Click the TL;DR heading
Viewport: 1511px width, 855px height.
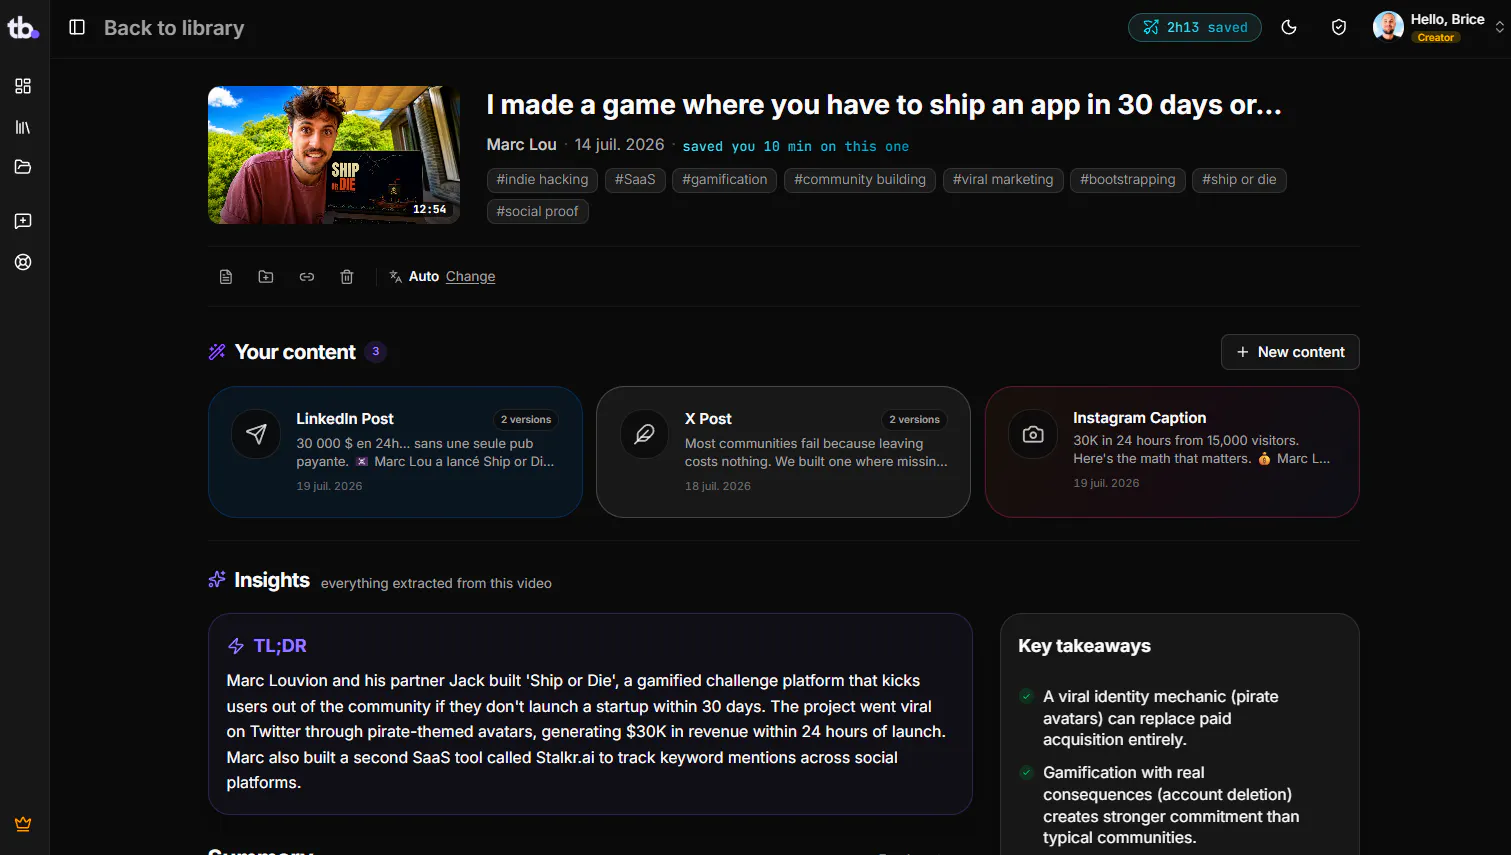pos(280,646)
